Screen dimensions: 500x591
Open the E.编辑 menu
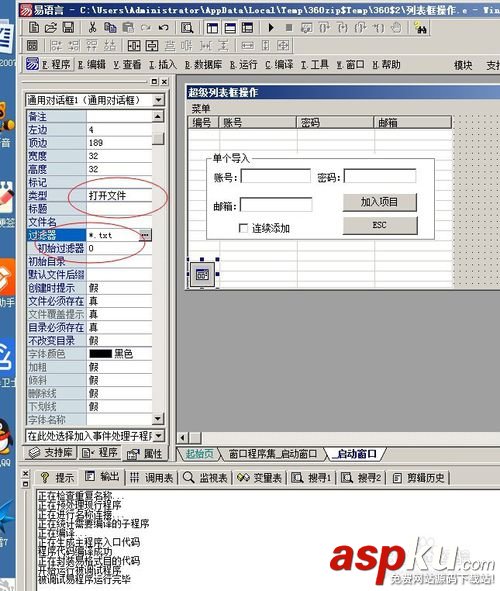[92, 64]
